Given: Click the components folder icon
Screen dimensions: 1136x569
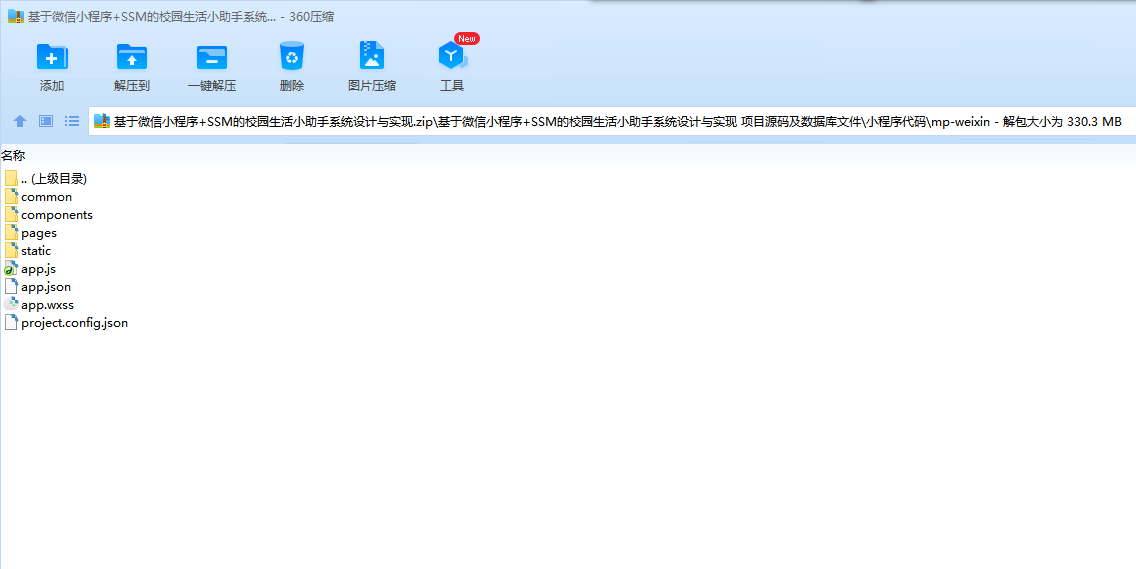Looking at the screenshot, I should 11,215.
